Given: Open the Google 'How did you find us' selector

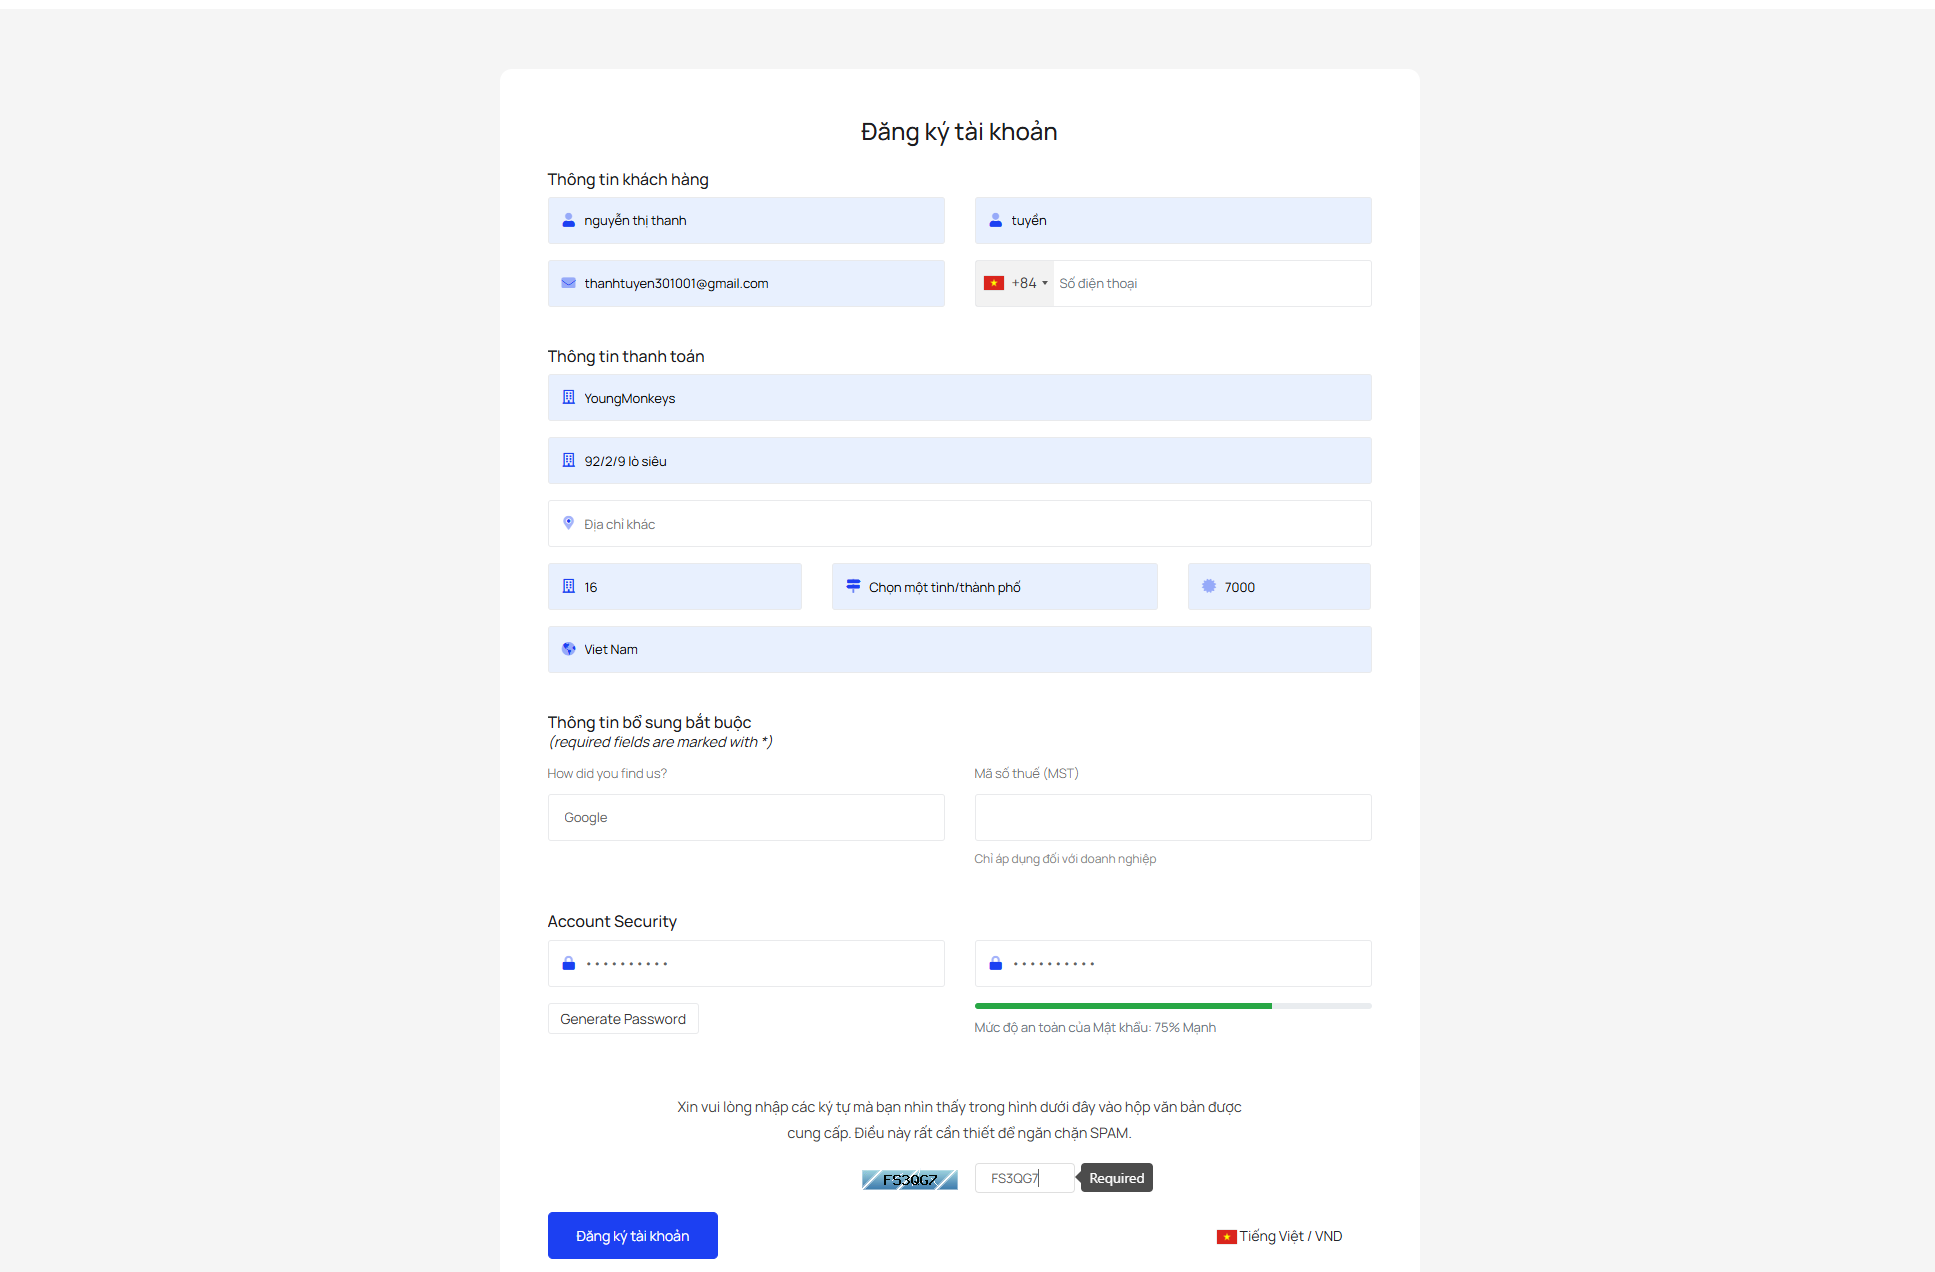Looking at the screenshot, I should [746, 817].
